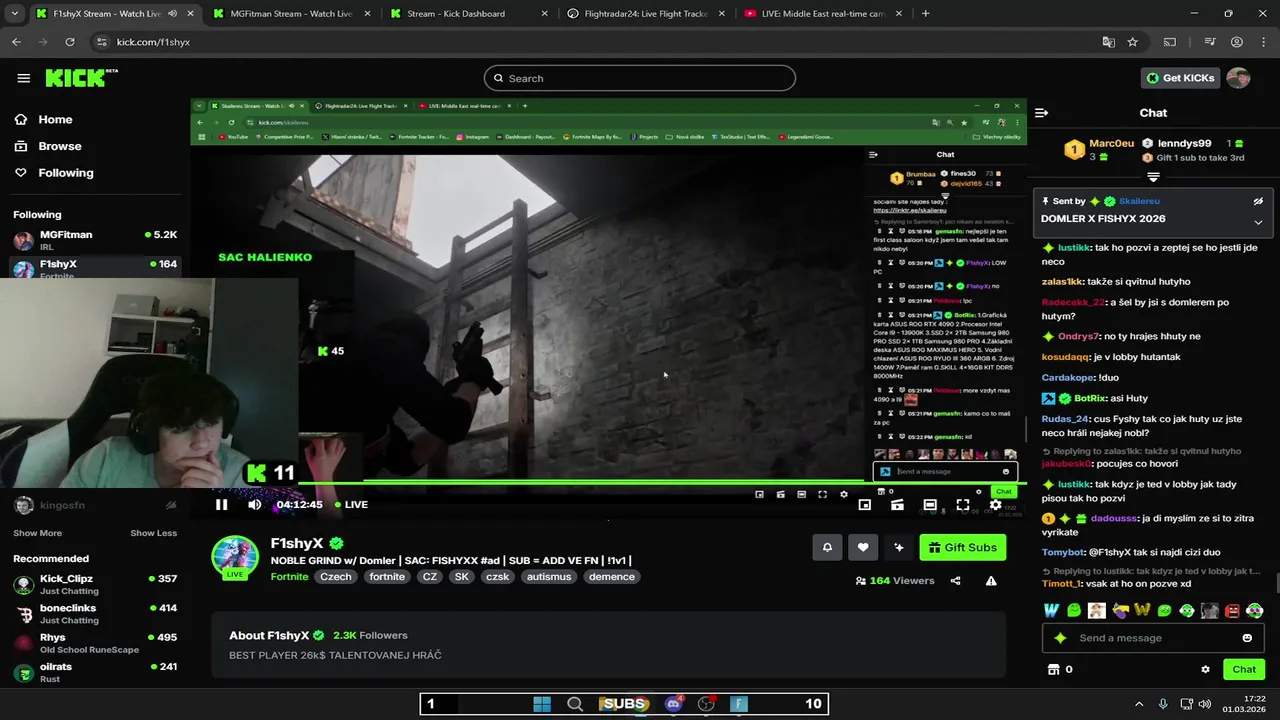This screenshot has width=1280, height=720.
Task: Click the Kick search box
Action: (x=640, y=78)
